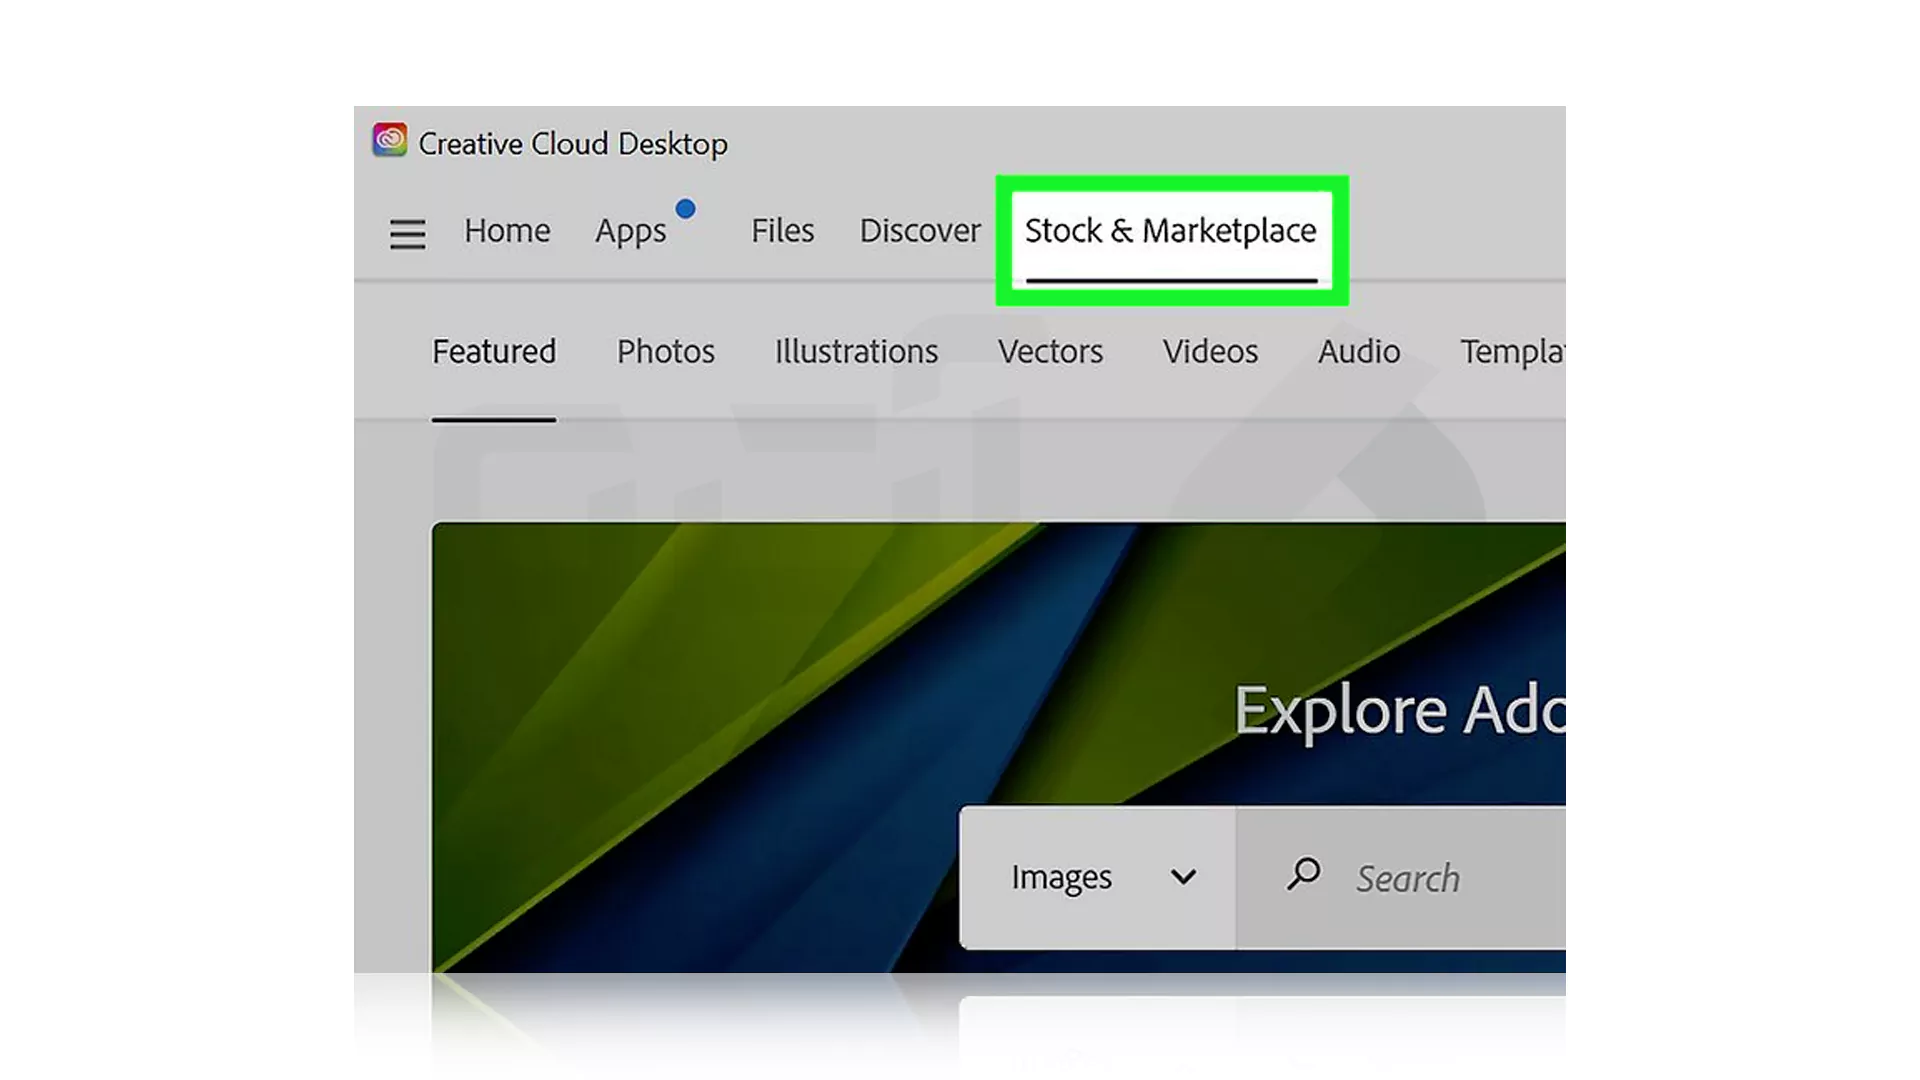Select the Featured sub-tab

pos(494,352)
